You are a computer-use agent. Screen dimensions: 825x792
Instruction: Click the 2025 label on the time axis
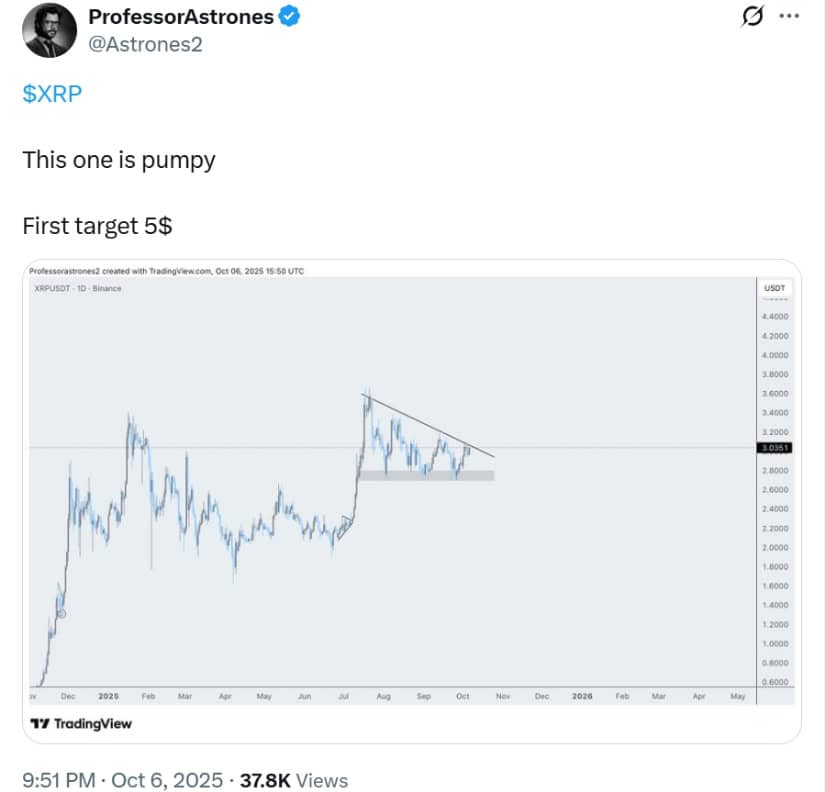pos(109,696)
